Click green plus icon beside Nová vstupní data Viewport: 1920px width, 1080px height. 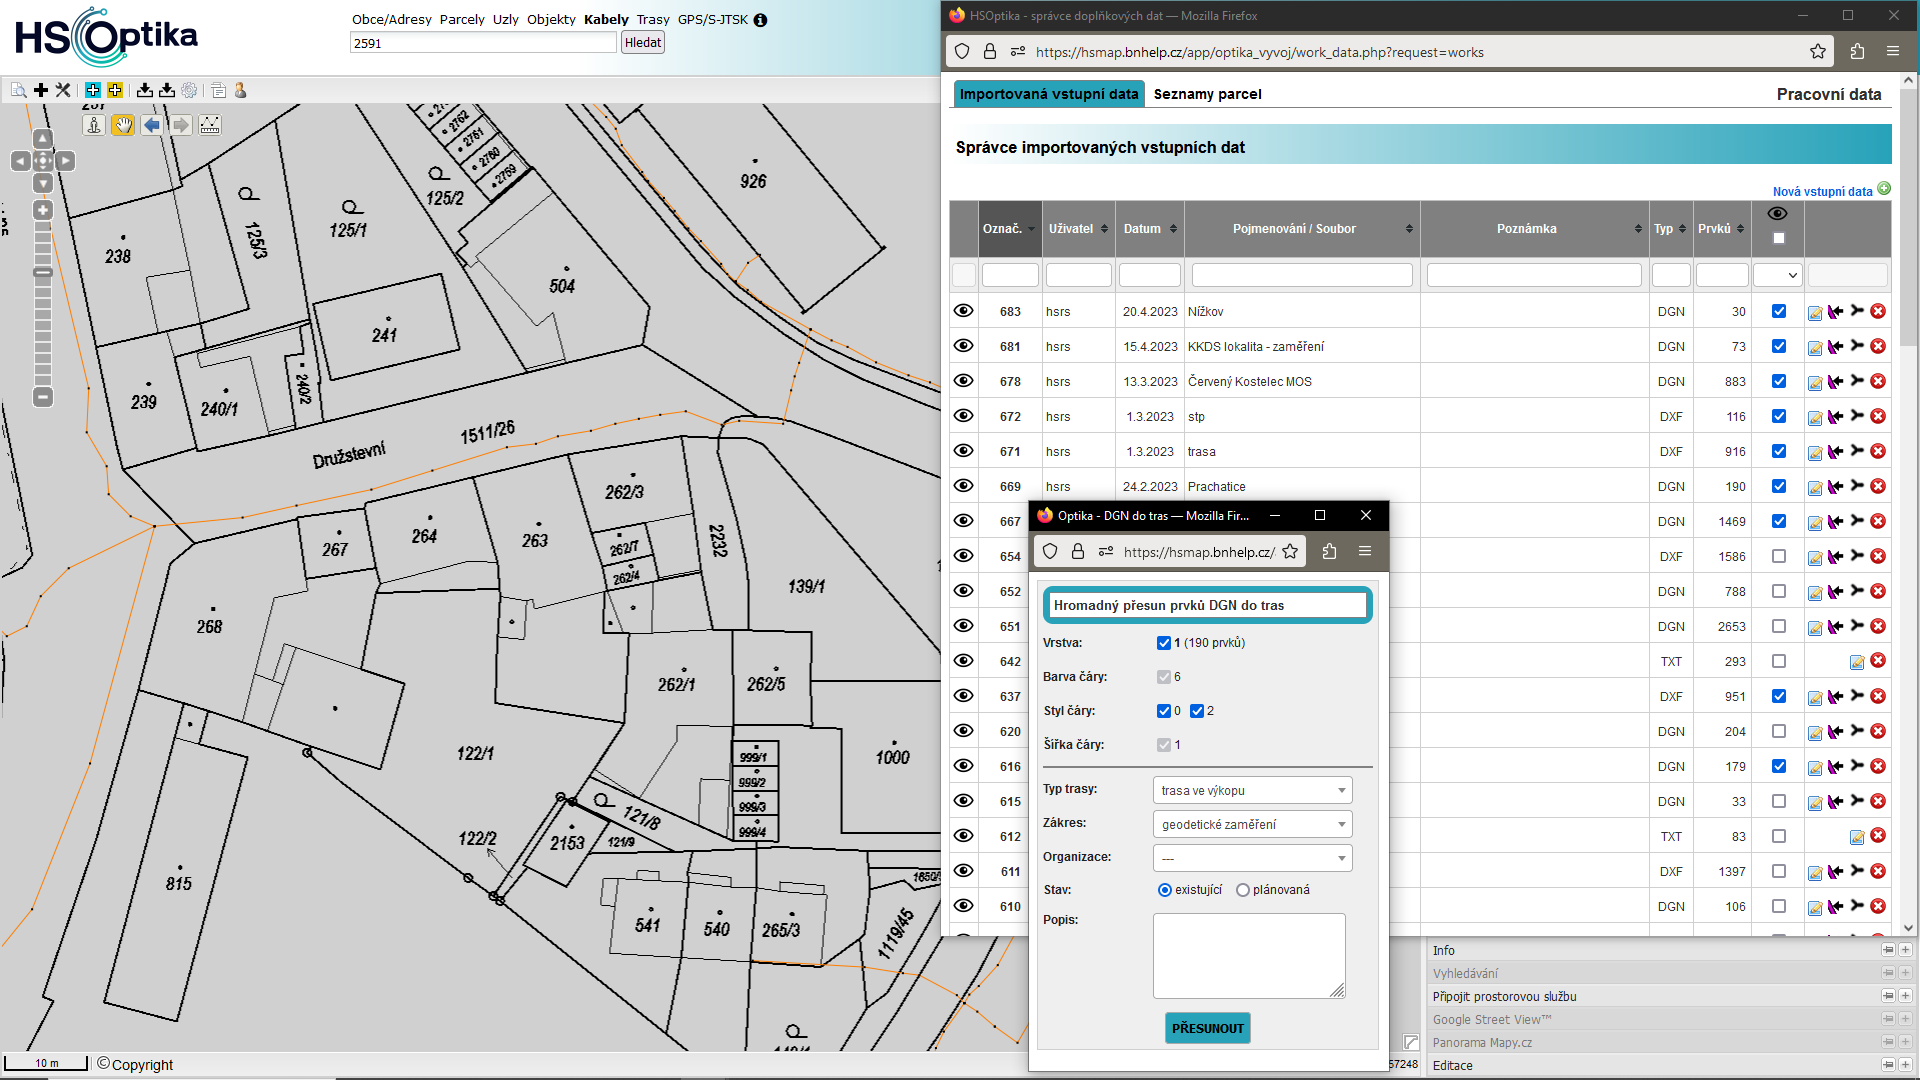[x=1884, y=189]
